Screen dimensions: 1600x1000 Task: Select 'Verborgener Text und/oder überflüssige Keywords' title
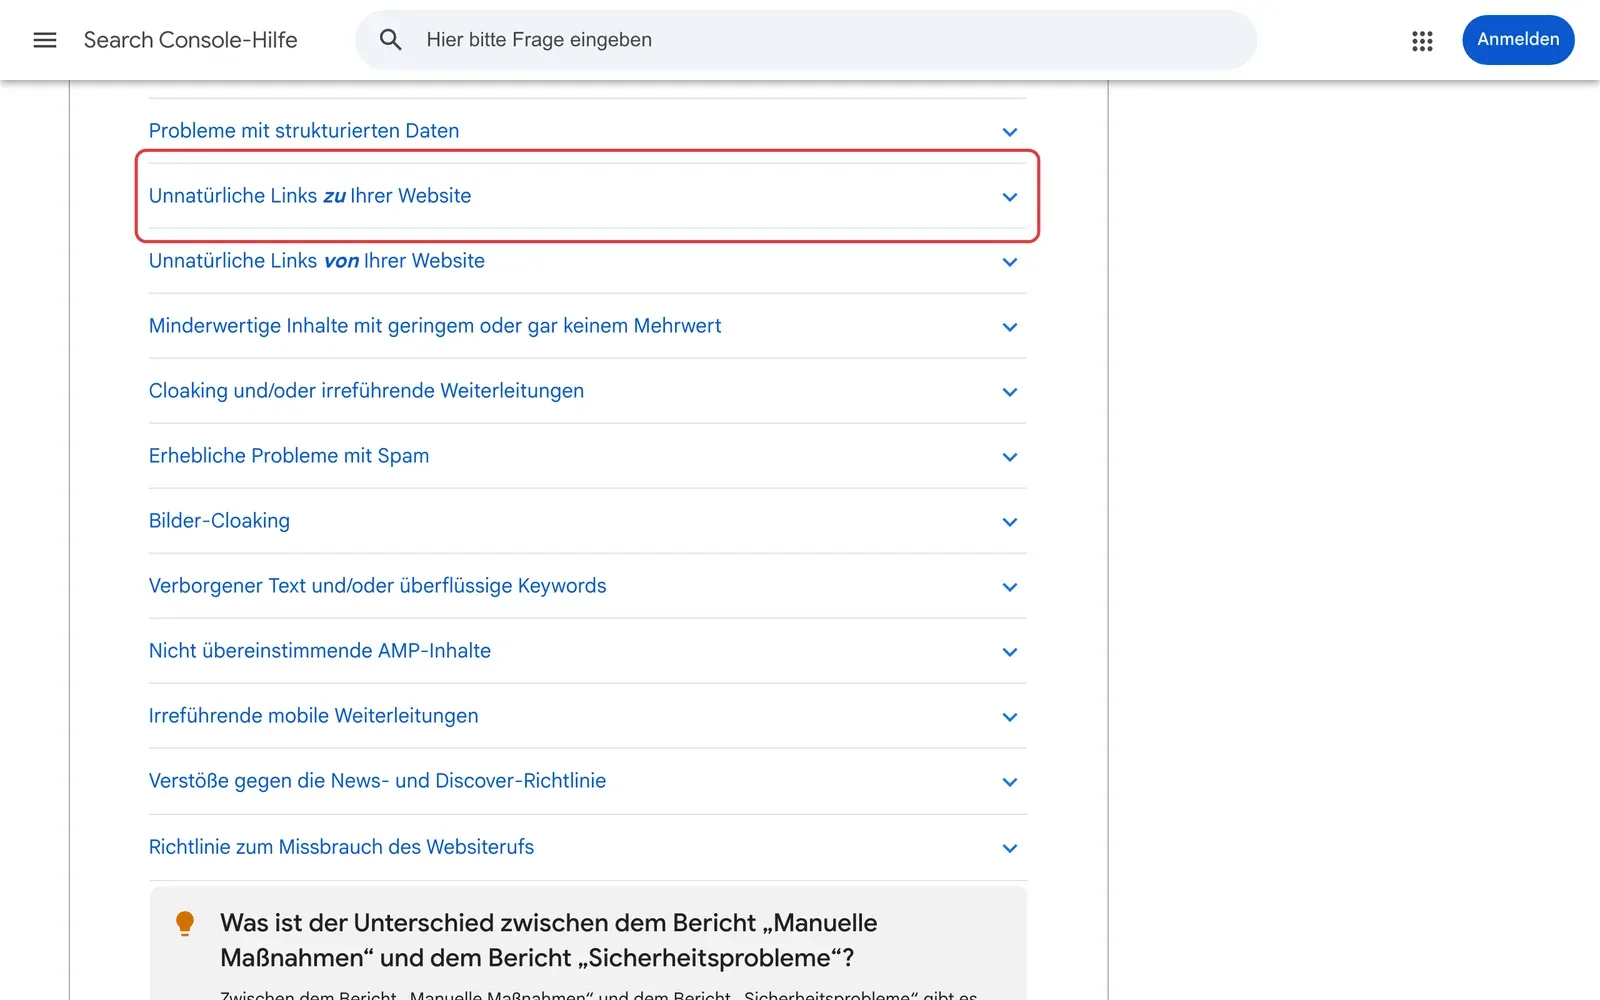coord(377,586)
